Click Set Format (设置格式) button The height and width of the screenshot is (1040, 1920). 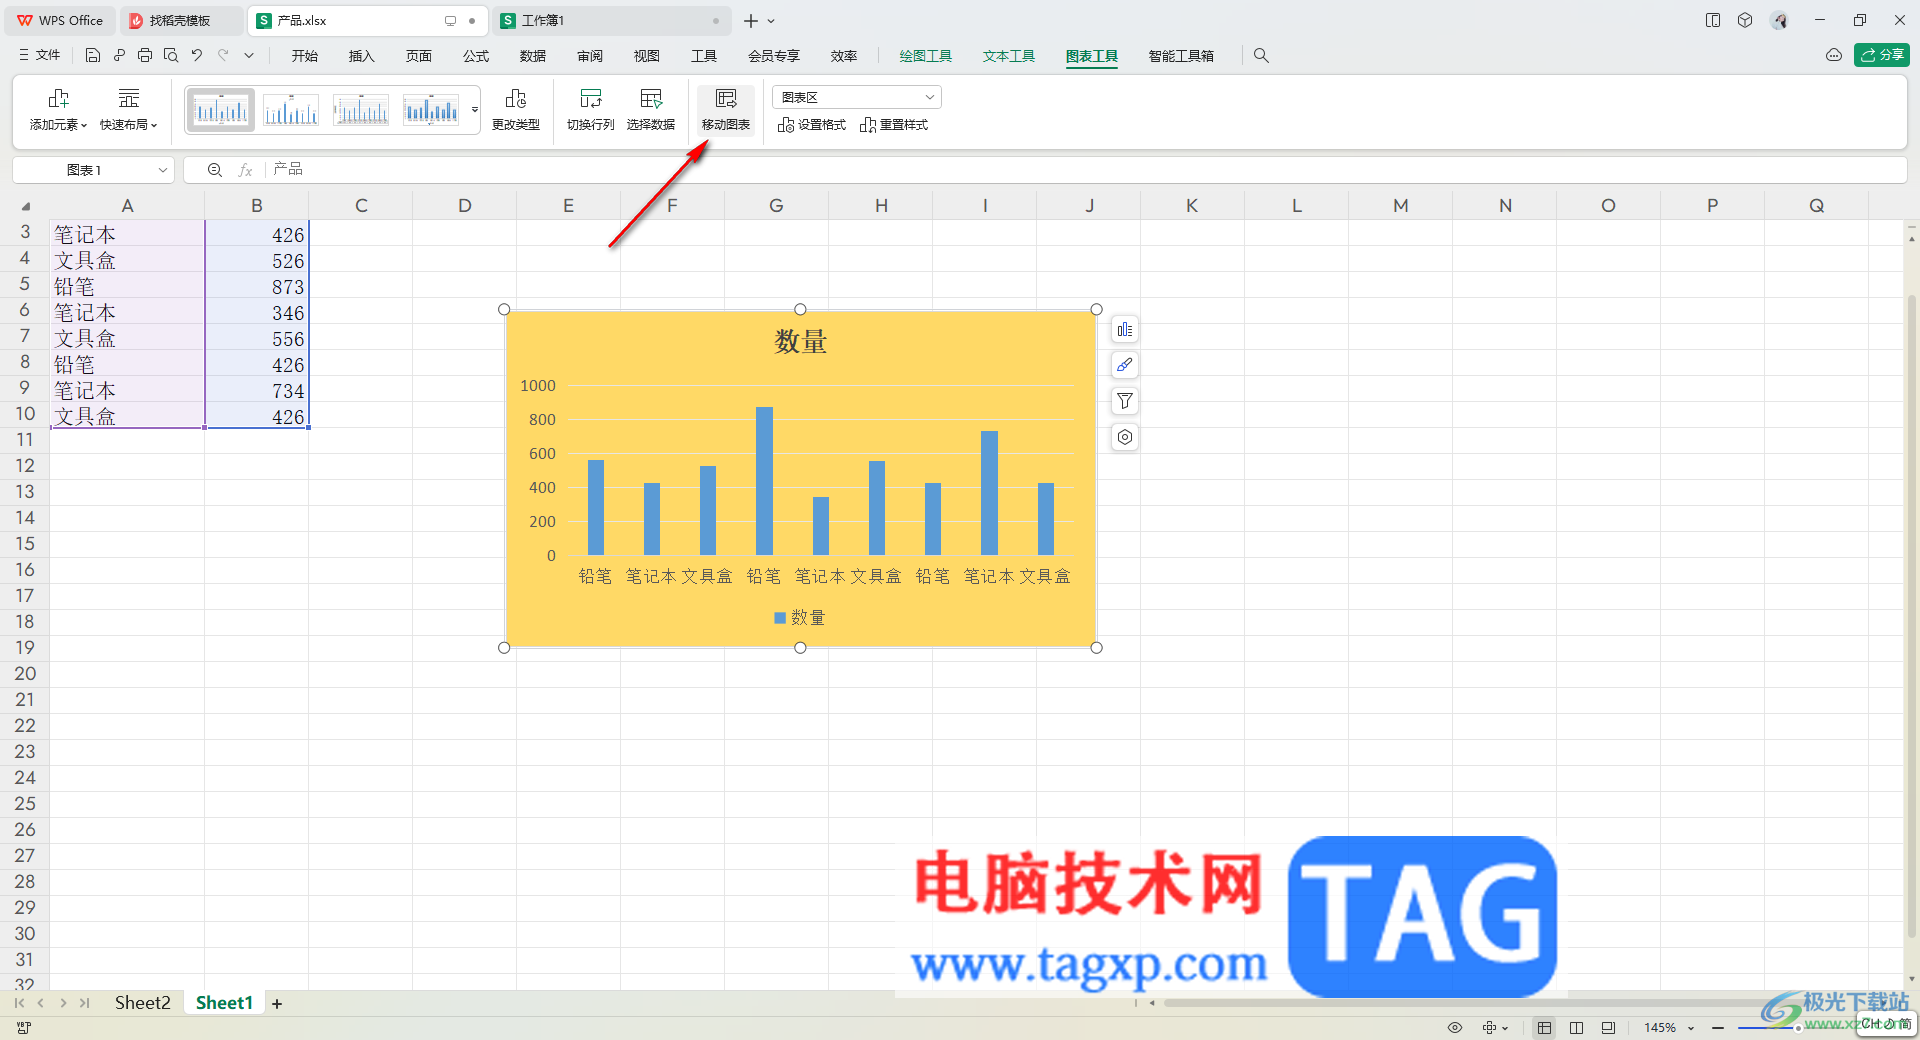[812, 125]
